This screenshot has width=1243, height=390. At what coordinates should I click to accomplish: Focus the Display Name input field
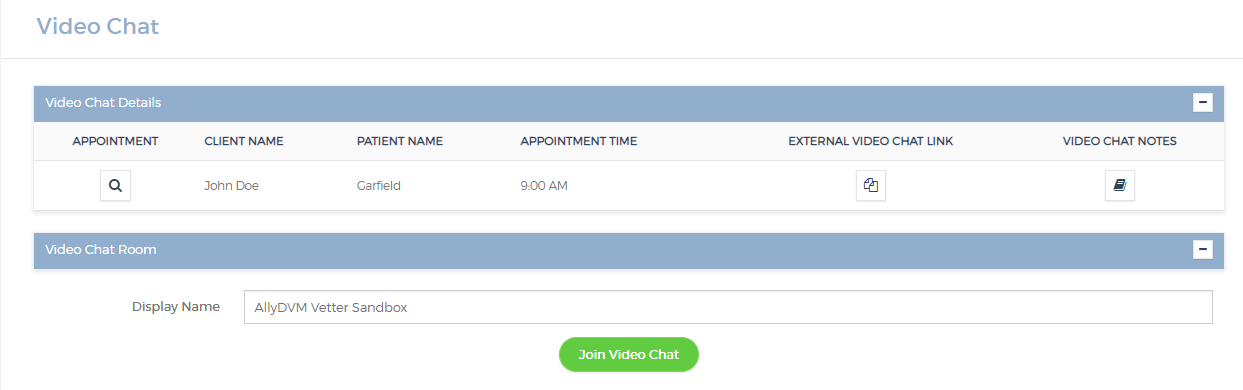[728, 307]
